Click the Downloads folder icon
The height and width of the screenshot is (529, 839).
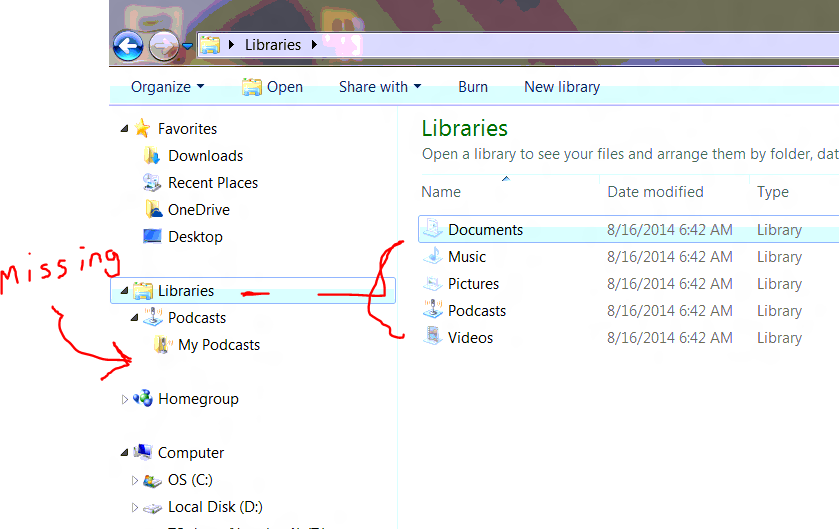click(152, 156)
